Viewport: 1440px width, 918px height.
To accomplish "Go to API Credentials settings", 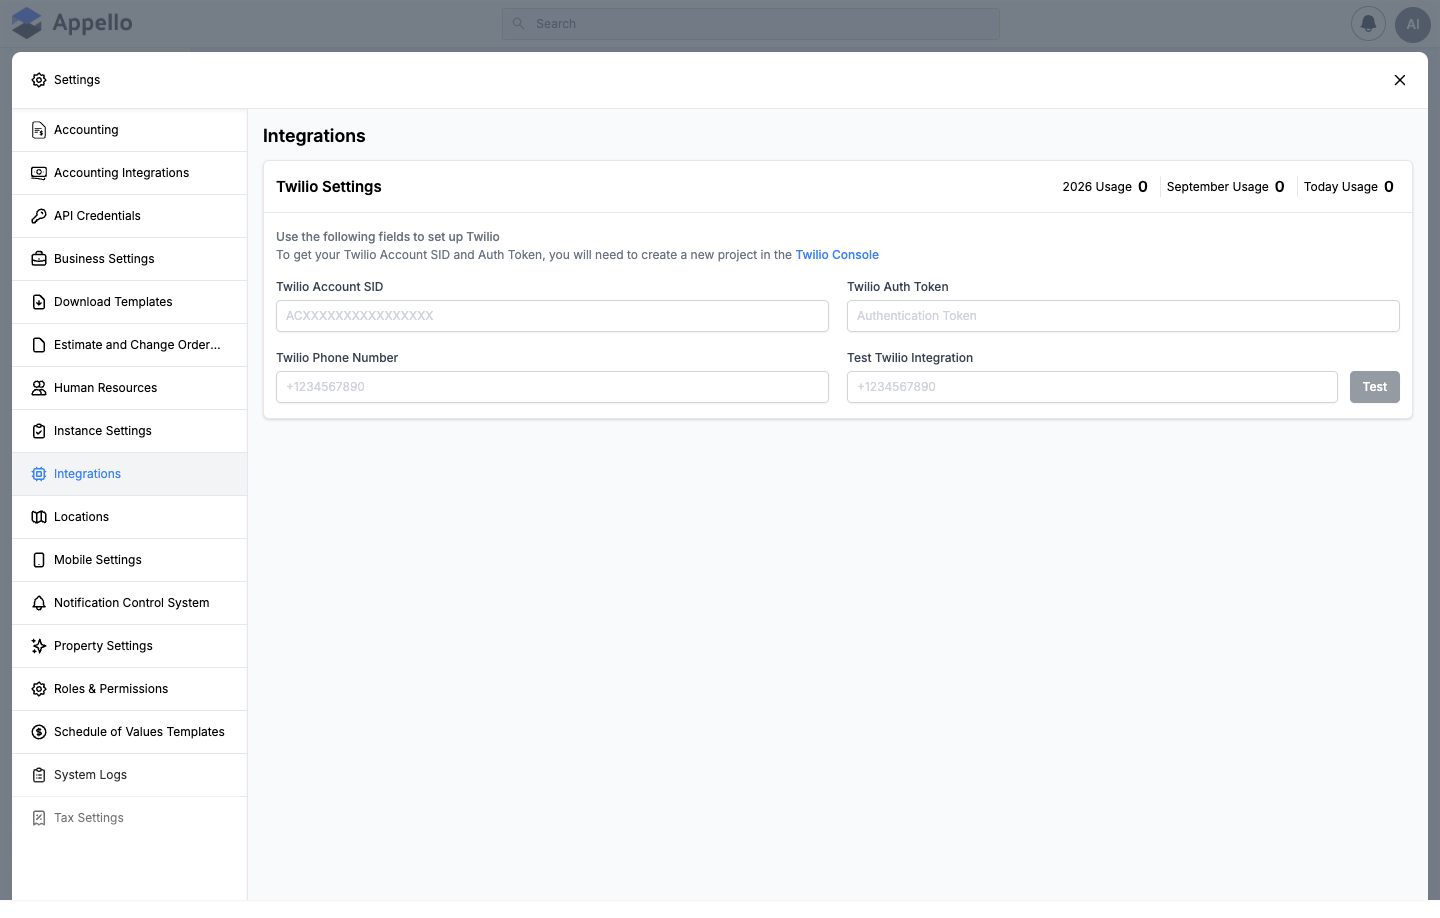I will pos(130,216).
